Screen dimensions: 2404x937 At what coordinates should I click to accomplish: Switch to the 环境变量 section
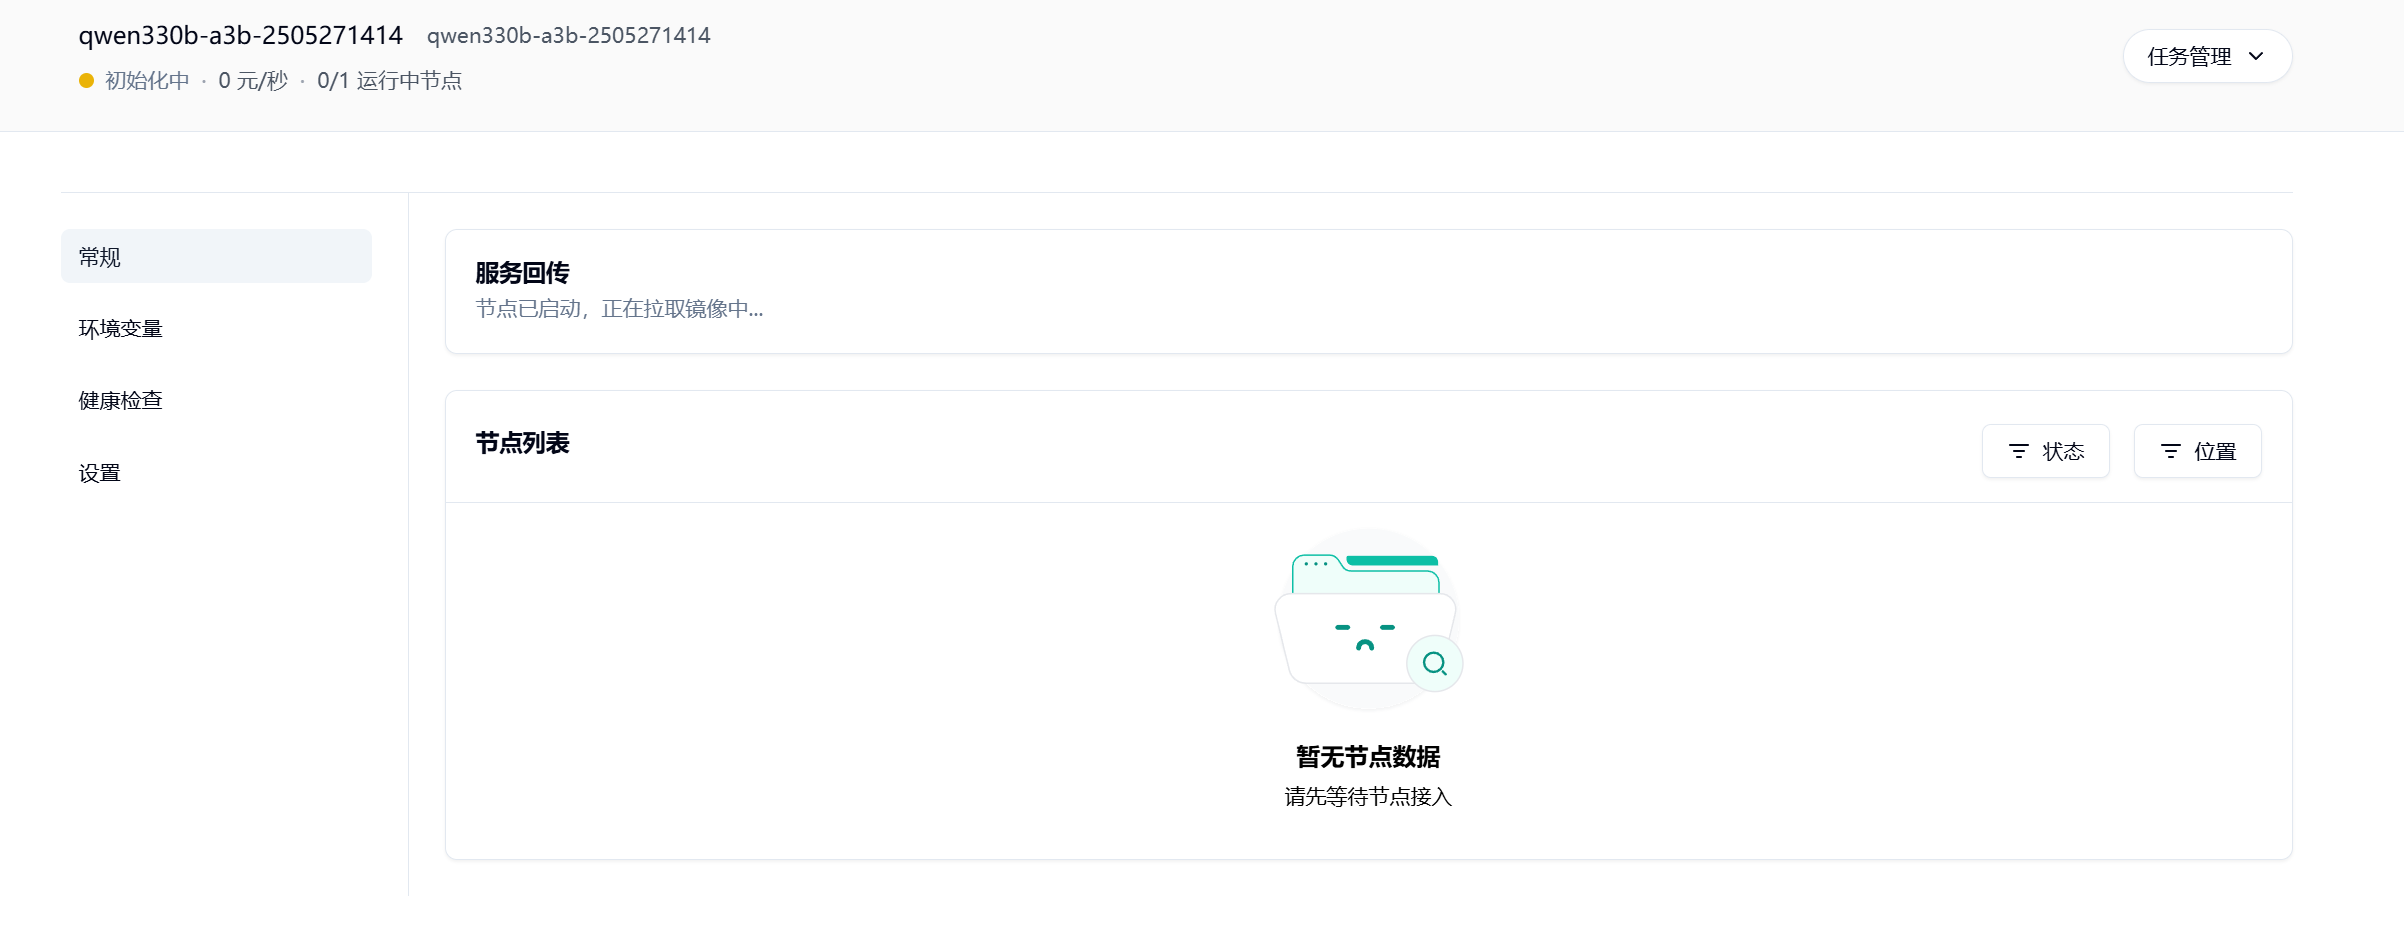(121, 329)
